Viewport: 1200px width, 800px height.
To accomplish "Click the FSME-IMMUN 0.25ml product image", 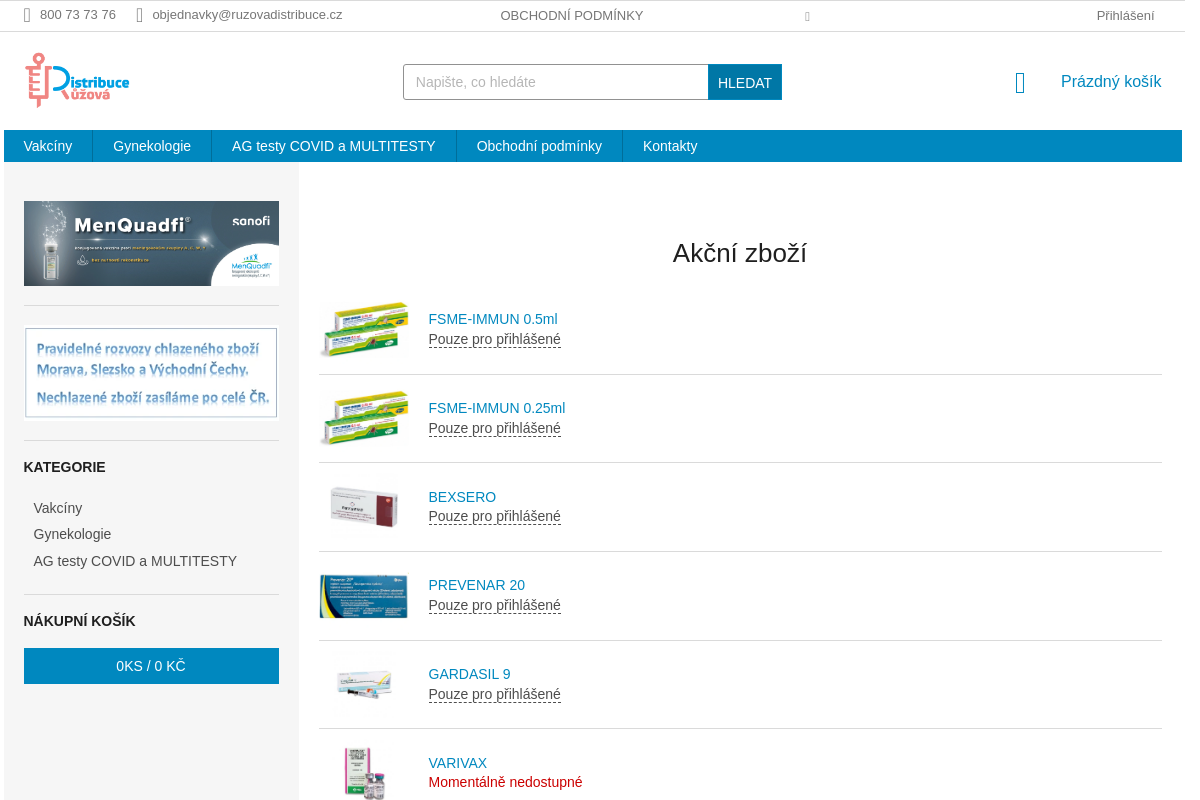I will pyautogui.click(x=364, y=418).
